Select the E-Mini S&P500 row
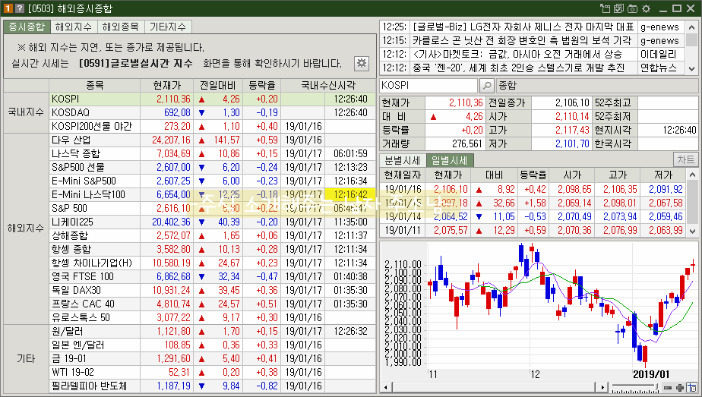Viewport: 702px width, 397px height. coord(213,181)
